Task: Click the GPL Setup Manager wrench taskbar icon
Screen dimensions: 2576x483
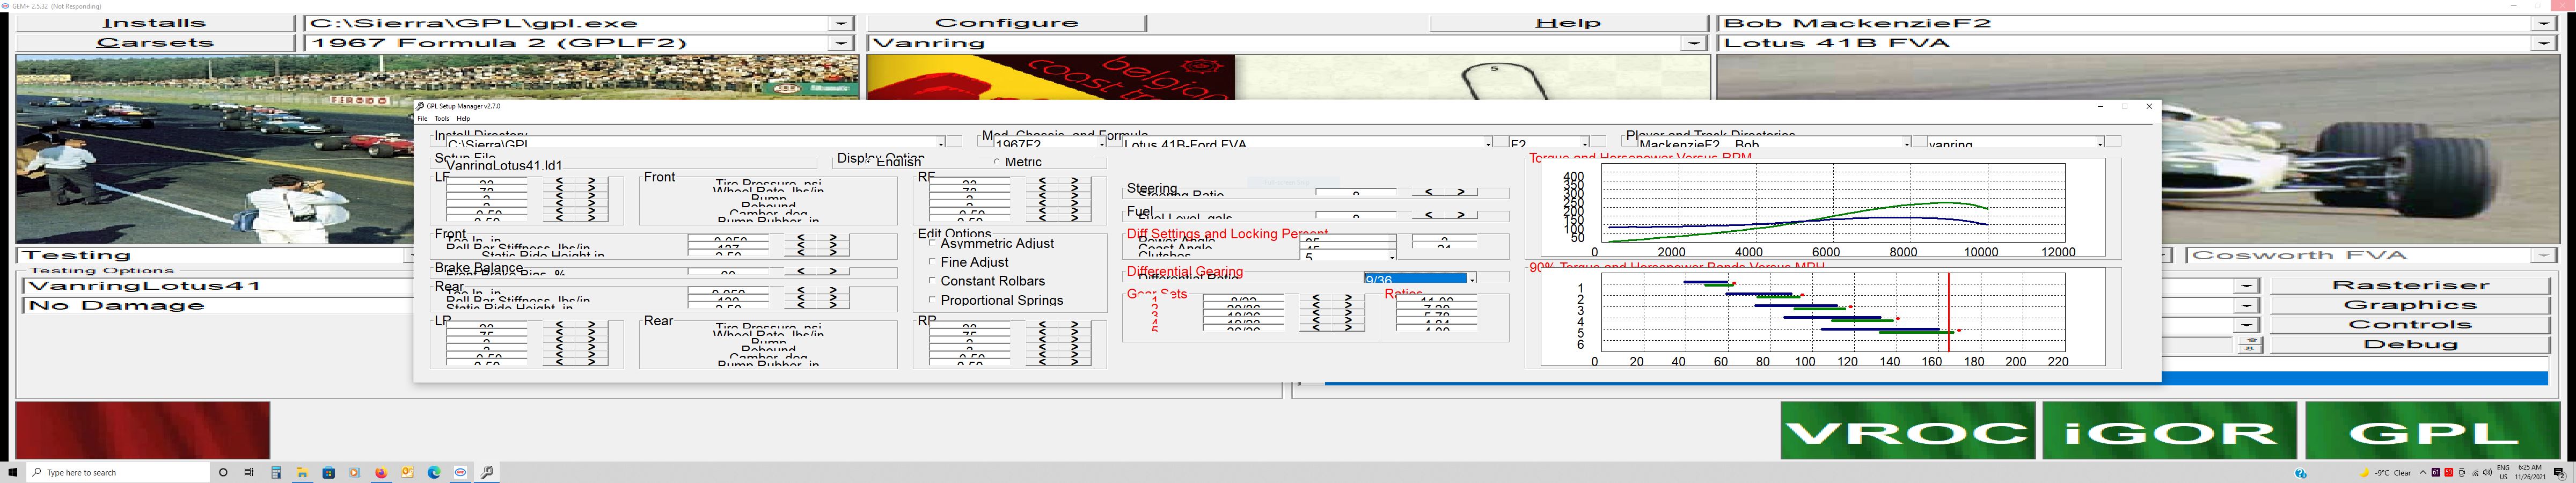Action: (x=488, y=472)
